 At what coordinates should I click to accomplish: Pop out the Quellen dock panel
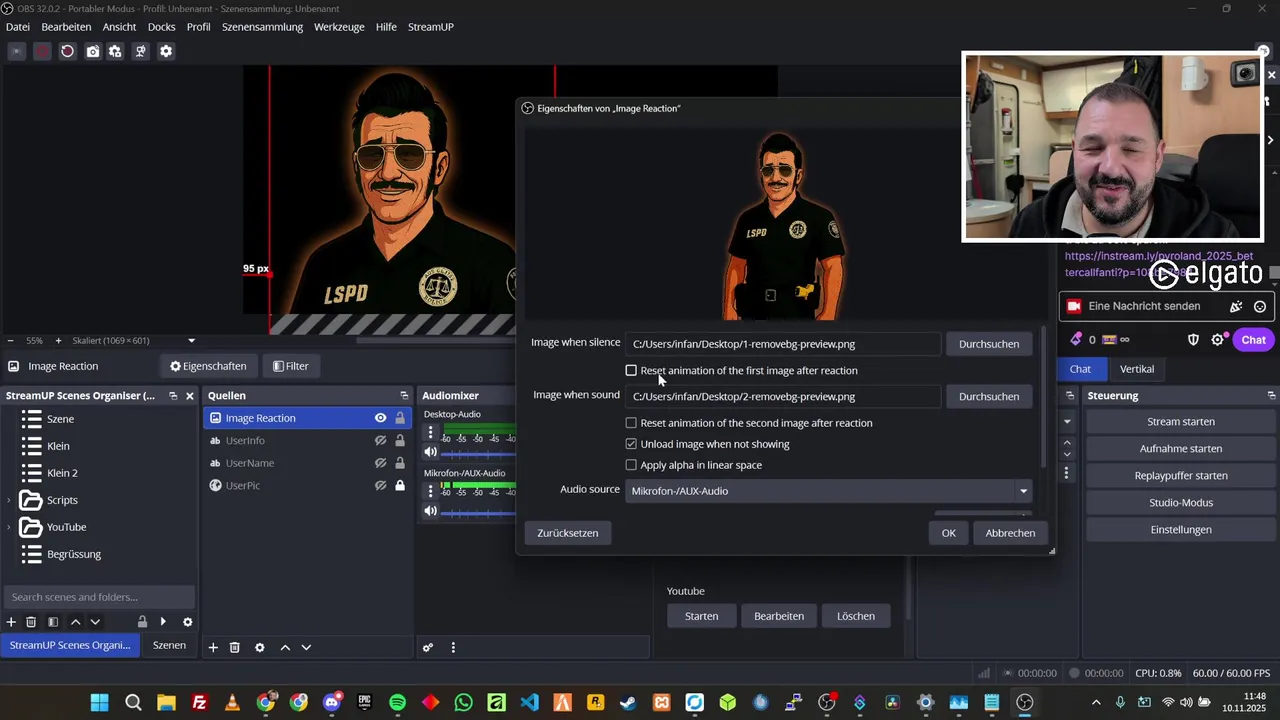coord(404,396)
